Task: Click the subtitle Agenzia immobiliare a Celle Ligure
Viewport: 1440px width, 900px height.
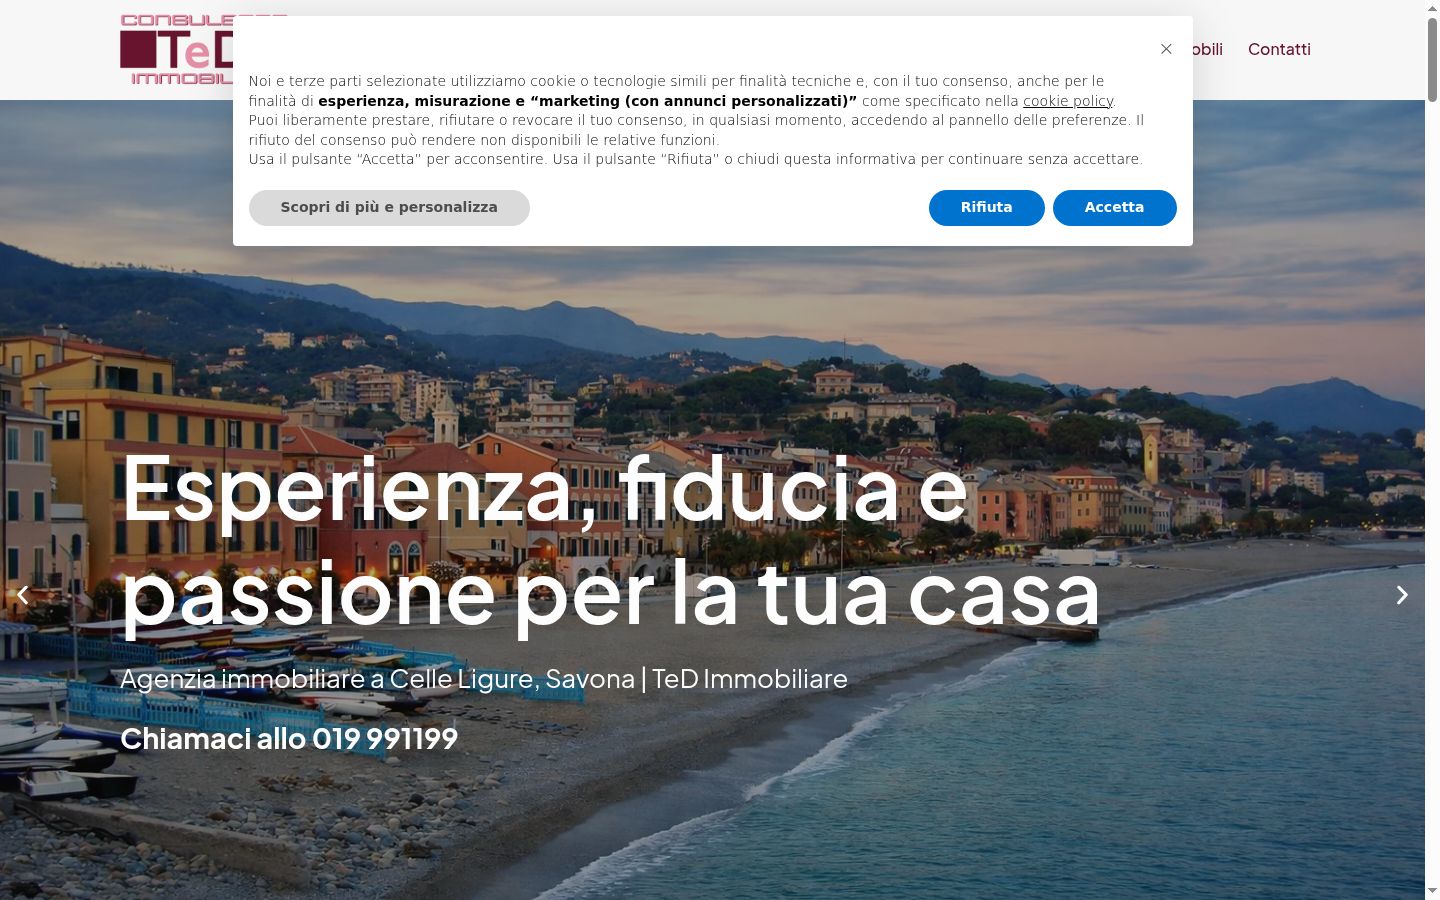Action: tap(484, 679)
